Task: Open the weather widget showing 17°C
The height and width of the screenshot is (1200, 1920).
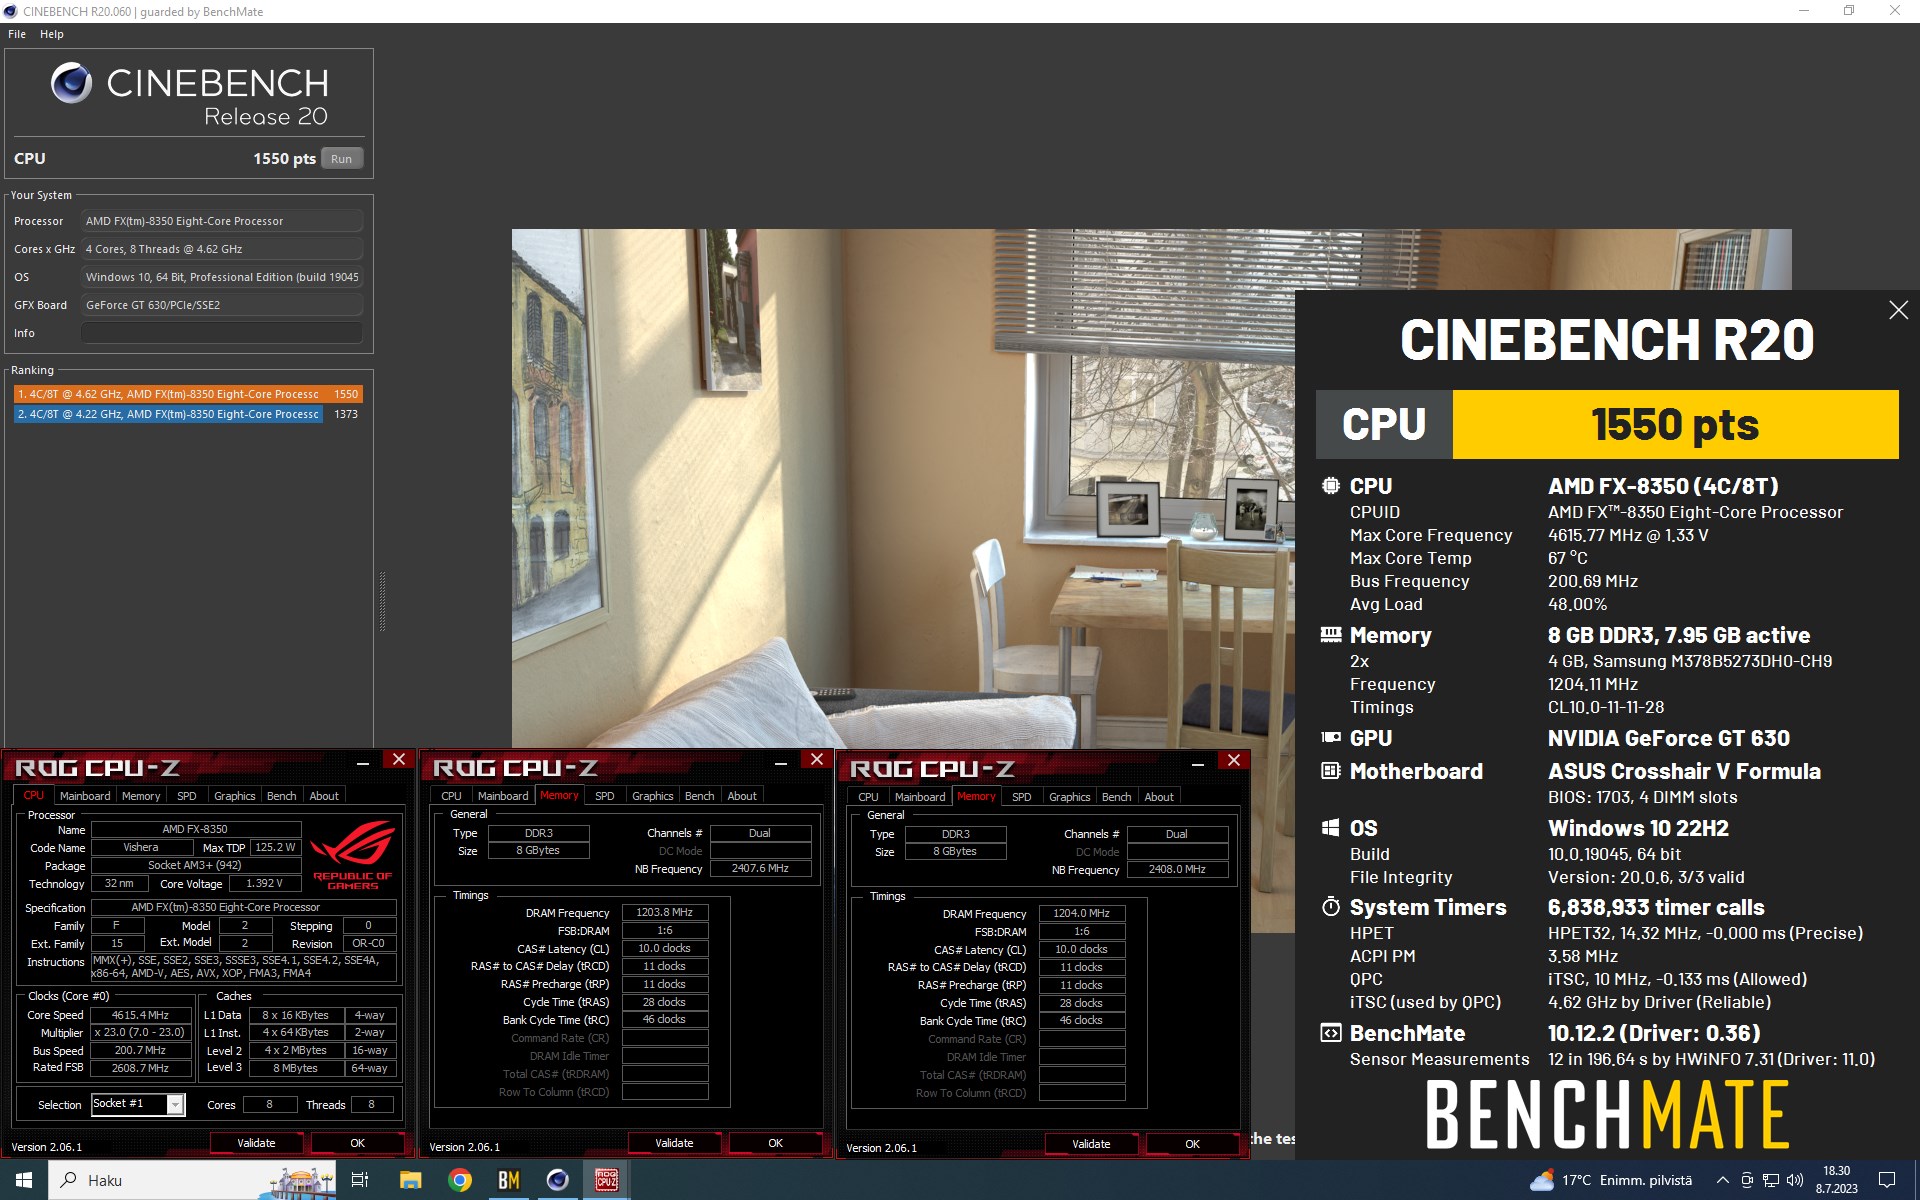Action: point(1611,1180)
